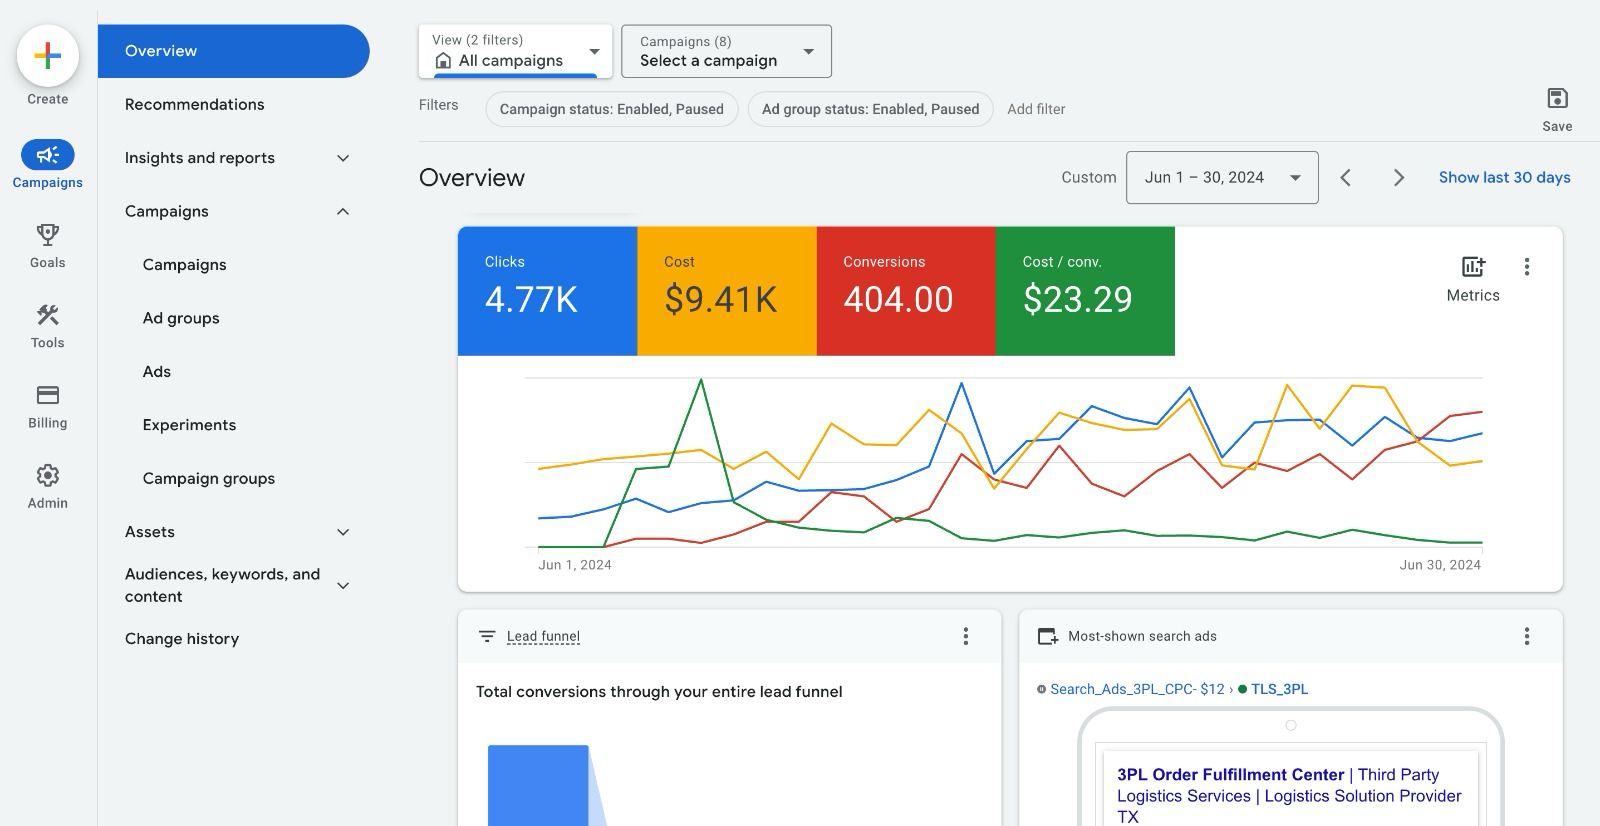Toggle the Clicks metric tile
This screenshot has height=826, width=1600.
[547, 291]
